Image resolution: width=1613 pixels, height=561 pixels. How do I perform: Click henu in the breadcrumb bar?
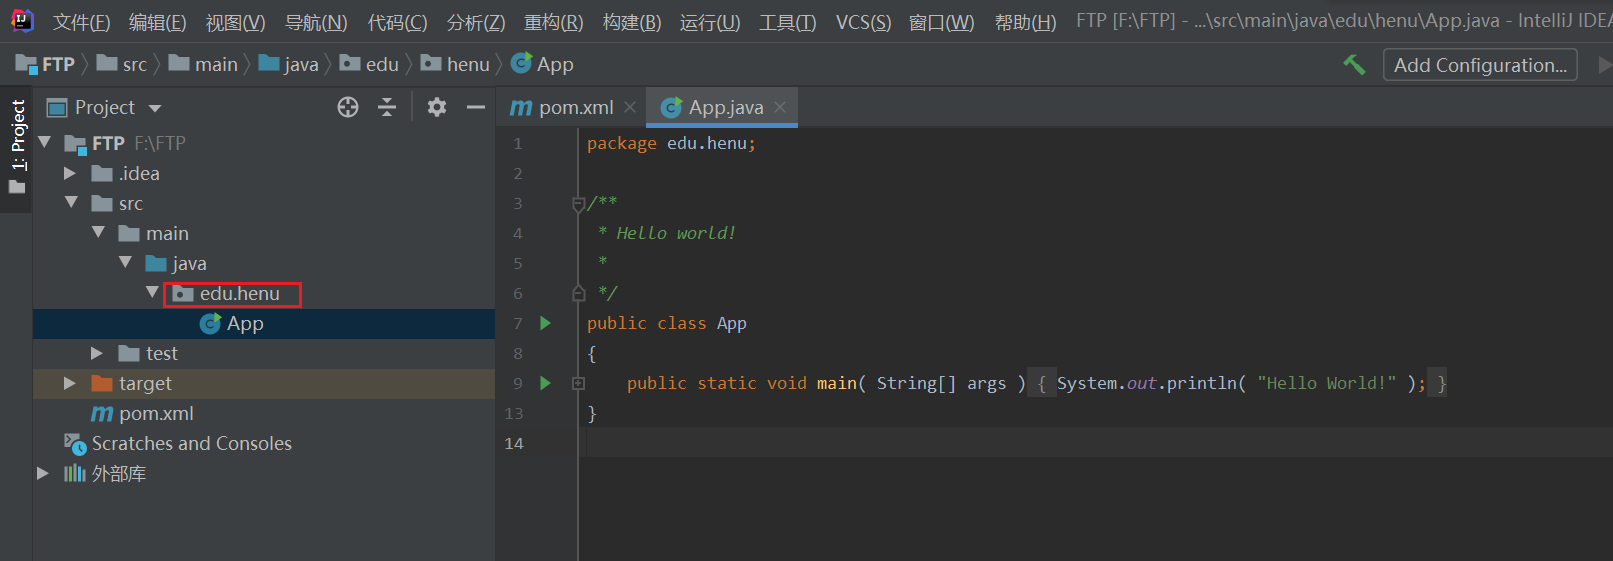455,65
